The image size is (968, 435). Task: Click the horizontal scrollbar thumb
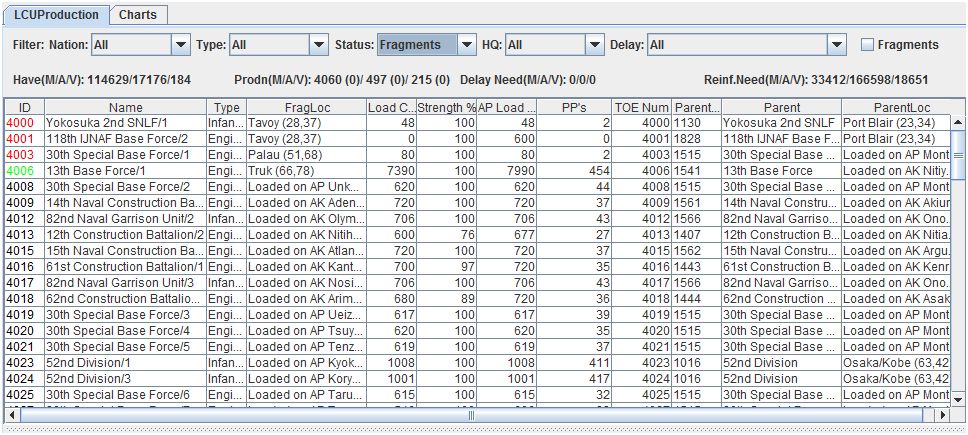472,415
